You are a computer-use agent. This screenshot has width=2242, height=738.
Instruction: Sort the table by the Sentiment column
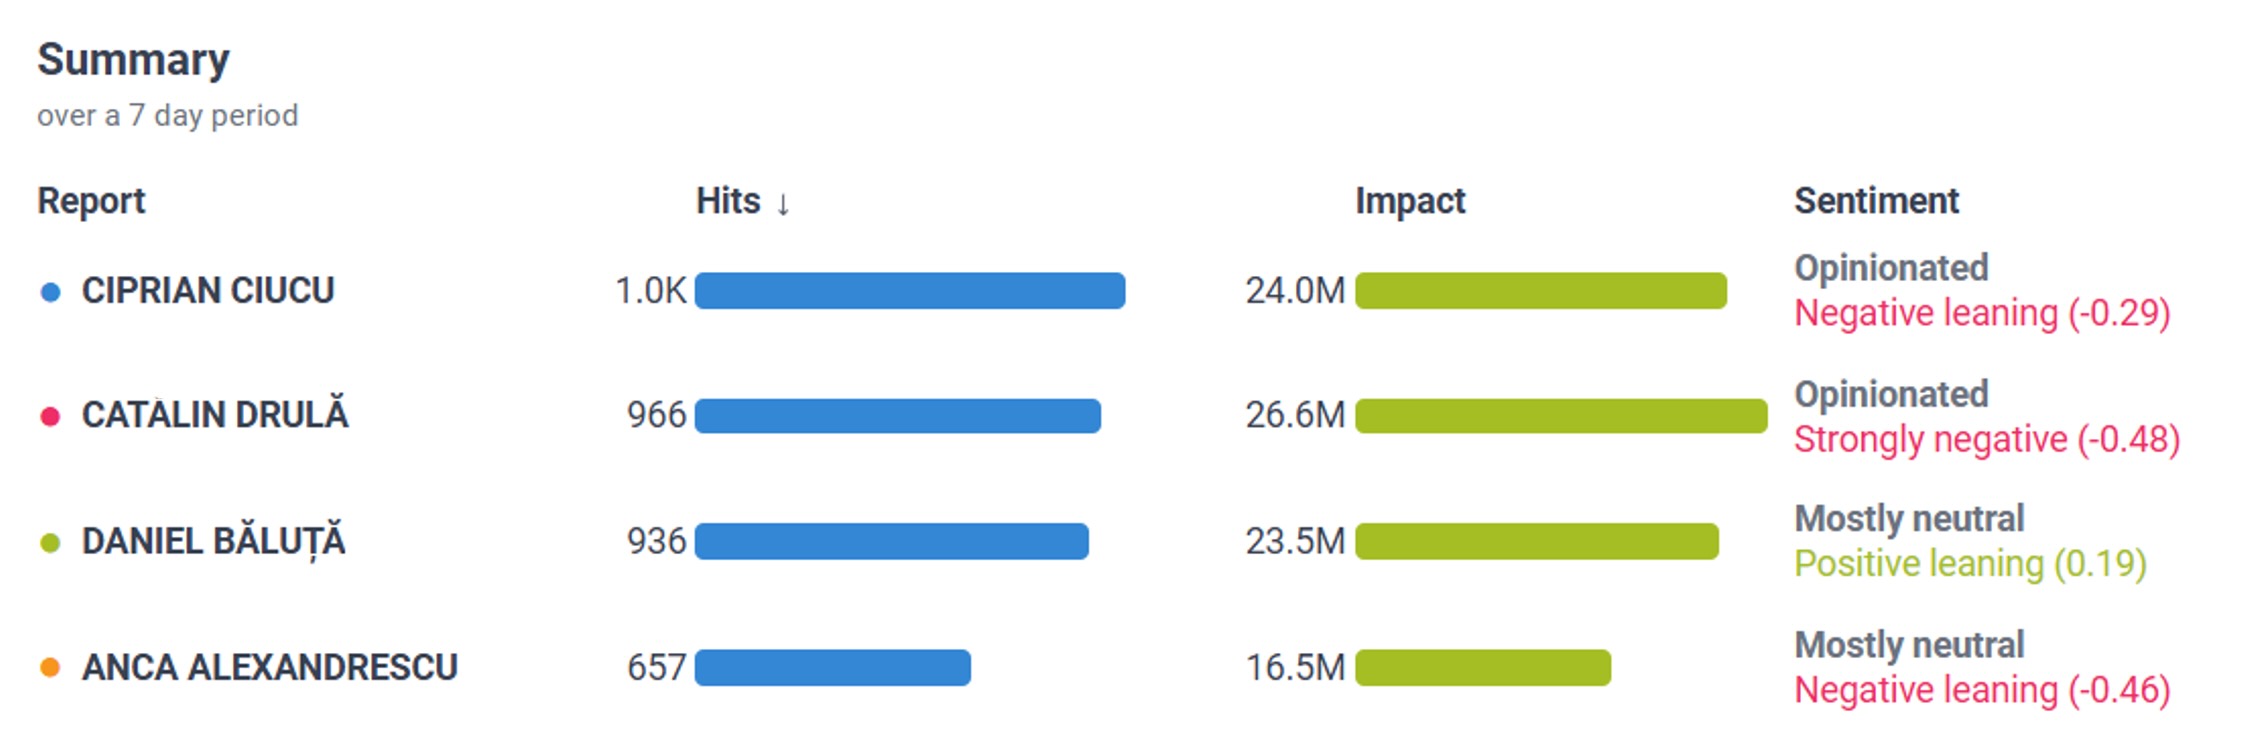click(x=1876, y=201)
